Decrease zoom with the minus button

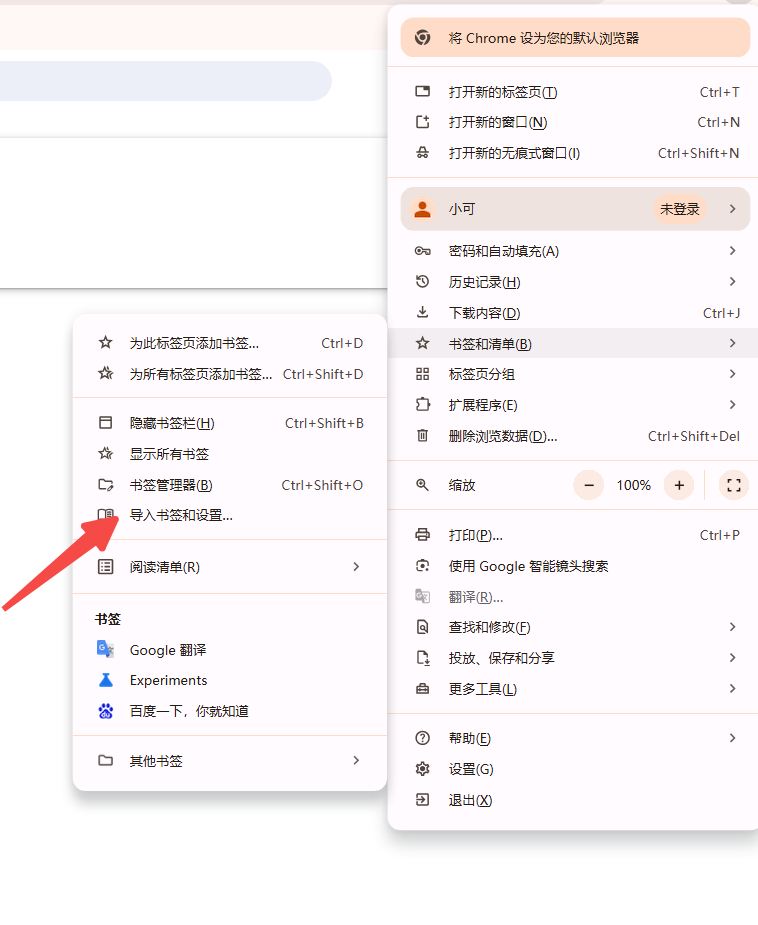589,485
